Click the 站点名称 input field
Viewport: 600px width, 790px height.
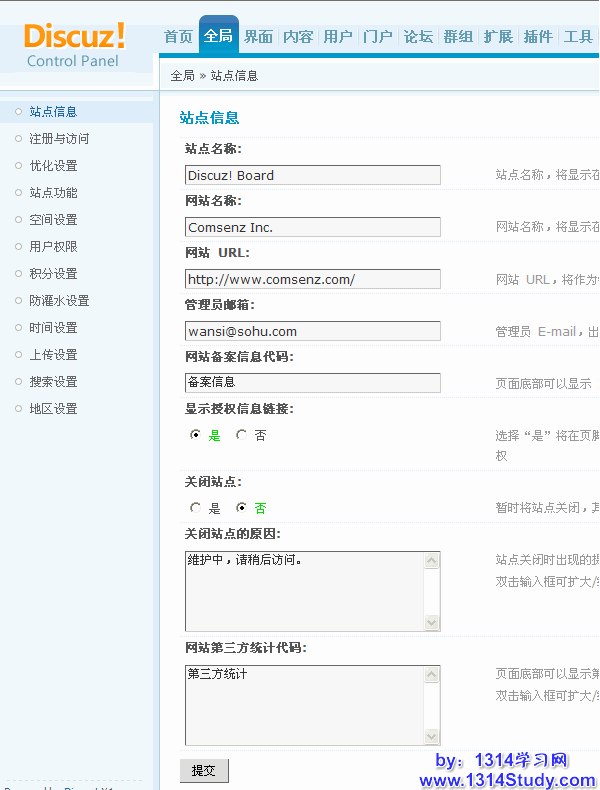(312, 175)
